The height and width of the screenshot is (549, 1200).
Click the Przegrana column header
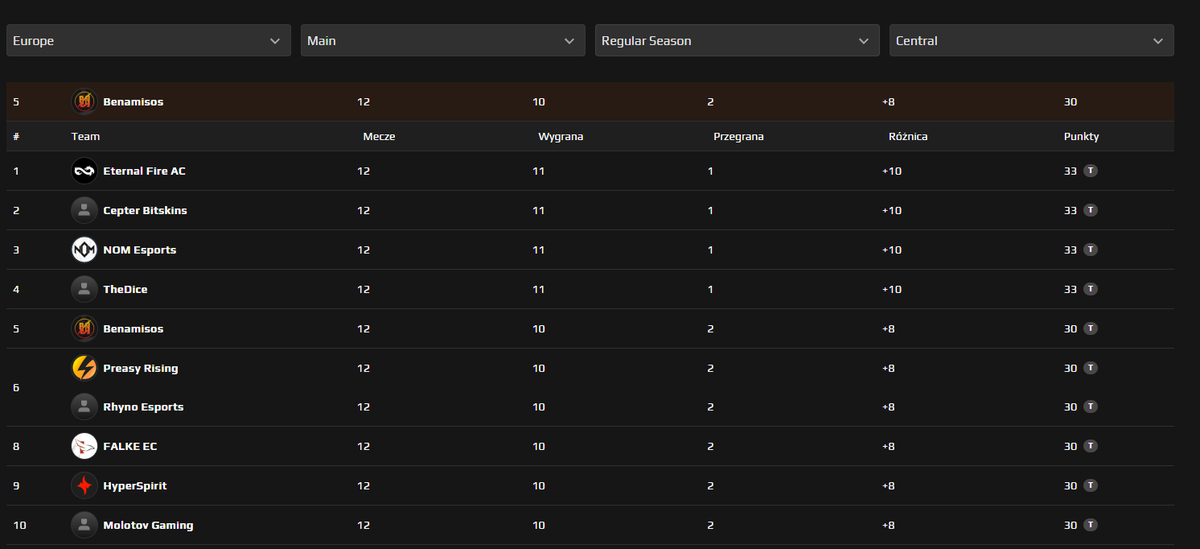tap(738, 137)
